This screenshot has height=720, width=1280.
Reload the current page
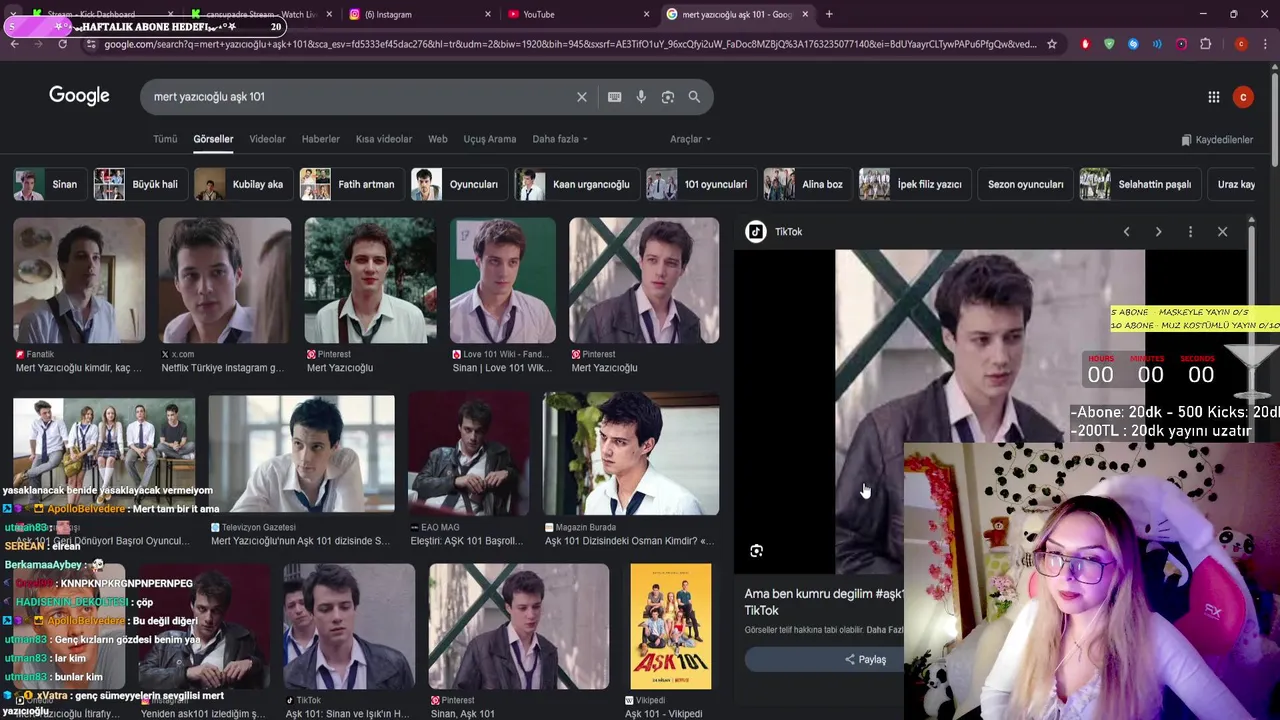tap(62, 44)
